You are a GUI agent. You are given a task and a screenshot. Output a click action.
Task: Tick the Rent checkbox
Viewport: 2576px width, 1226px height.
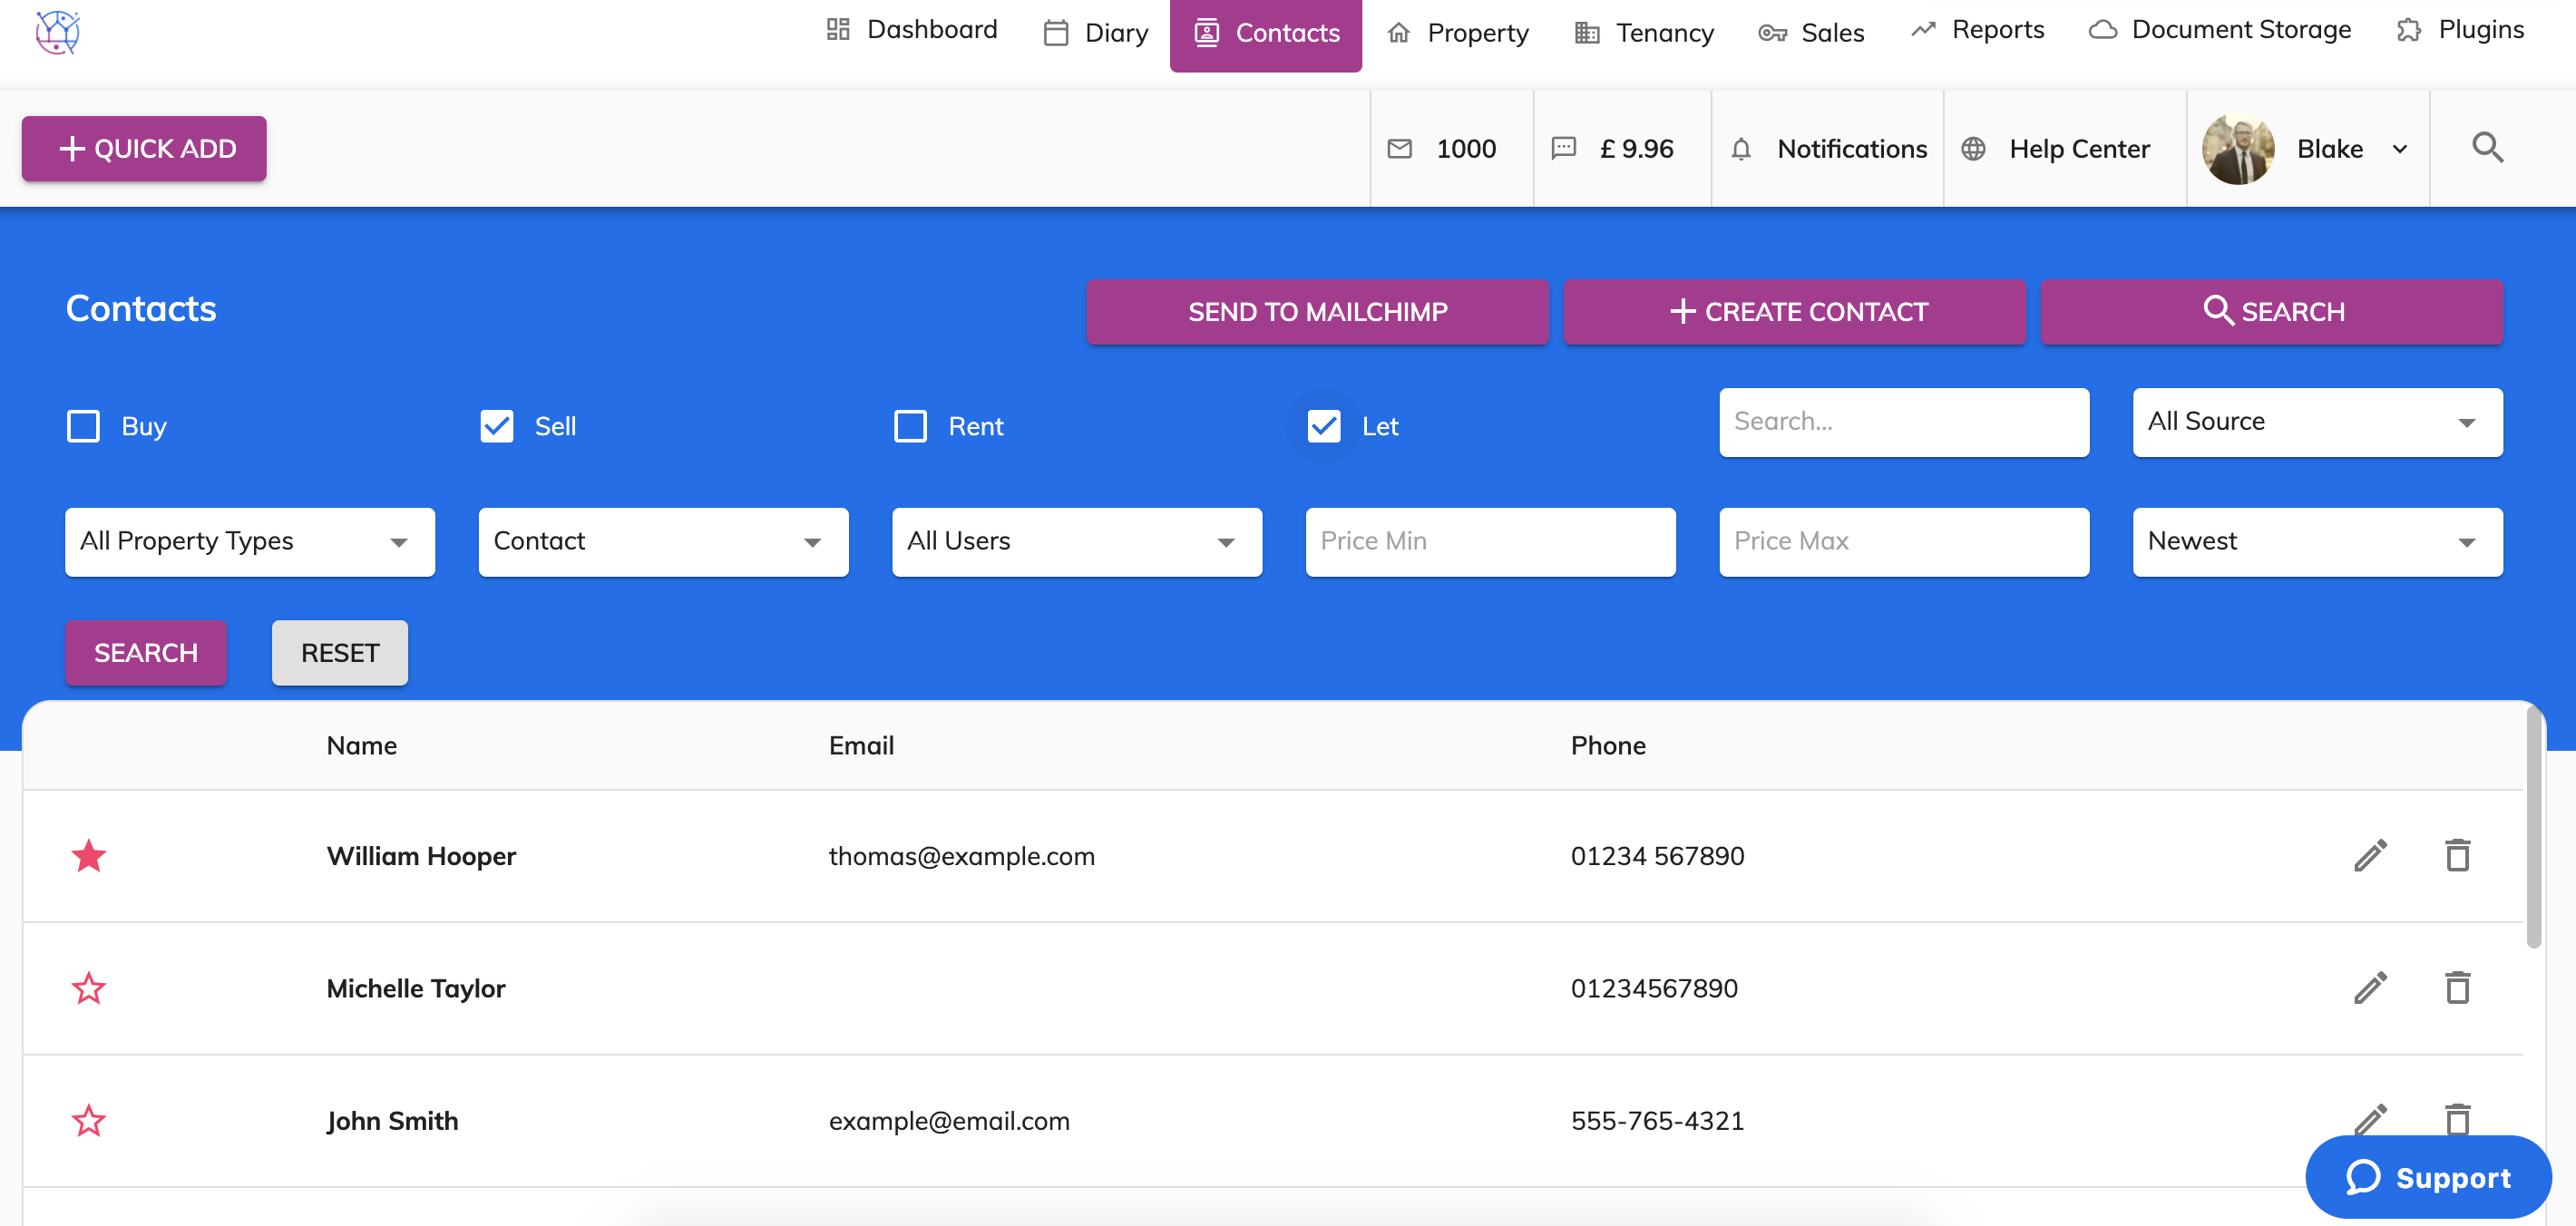(910, 426)
